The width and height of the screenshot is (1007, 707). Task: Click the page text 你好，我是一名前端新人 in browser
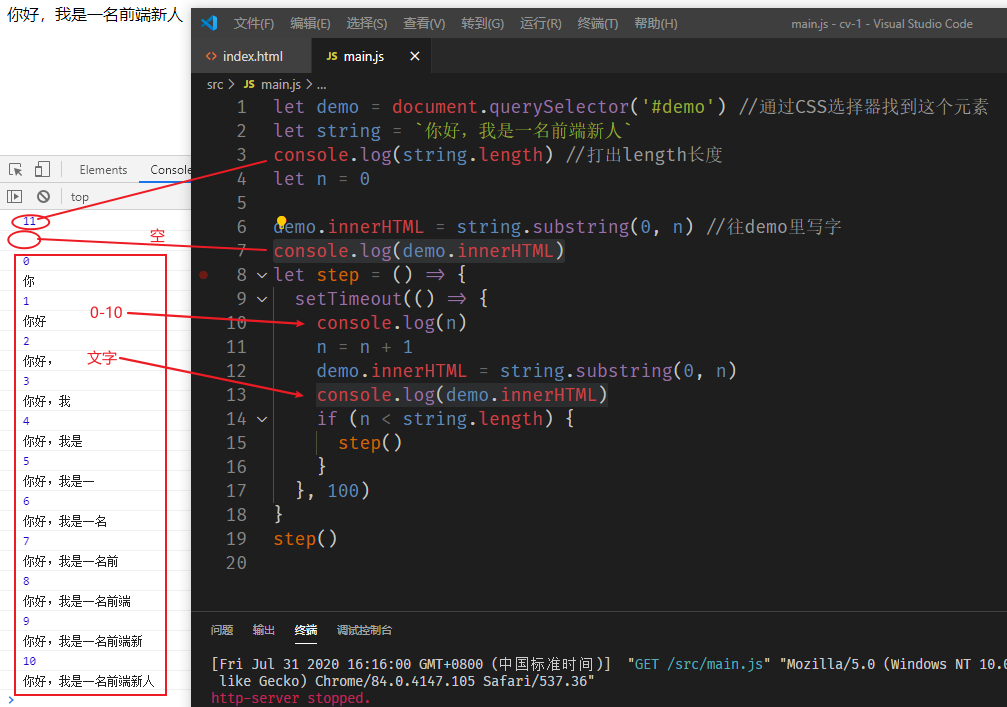pyautogui.click(x=95, y=14)
